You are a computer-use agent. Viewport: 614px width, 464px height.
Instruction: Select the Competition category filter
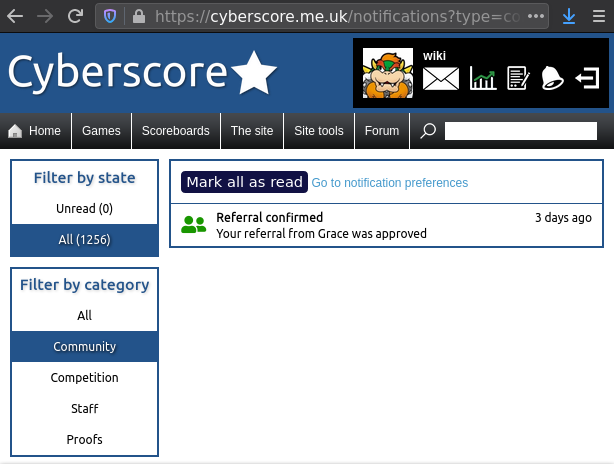point(85,377)
